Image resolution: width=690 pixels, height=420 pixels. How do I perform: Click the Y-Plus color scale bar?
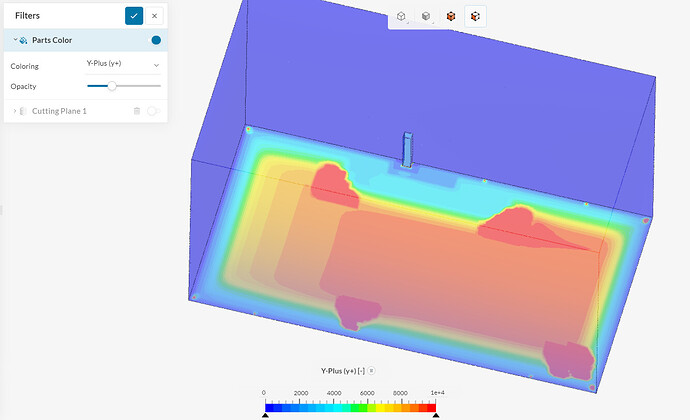(350, 408)
